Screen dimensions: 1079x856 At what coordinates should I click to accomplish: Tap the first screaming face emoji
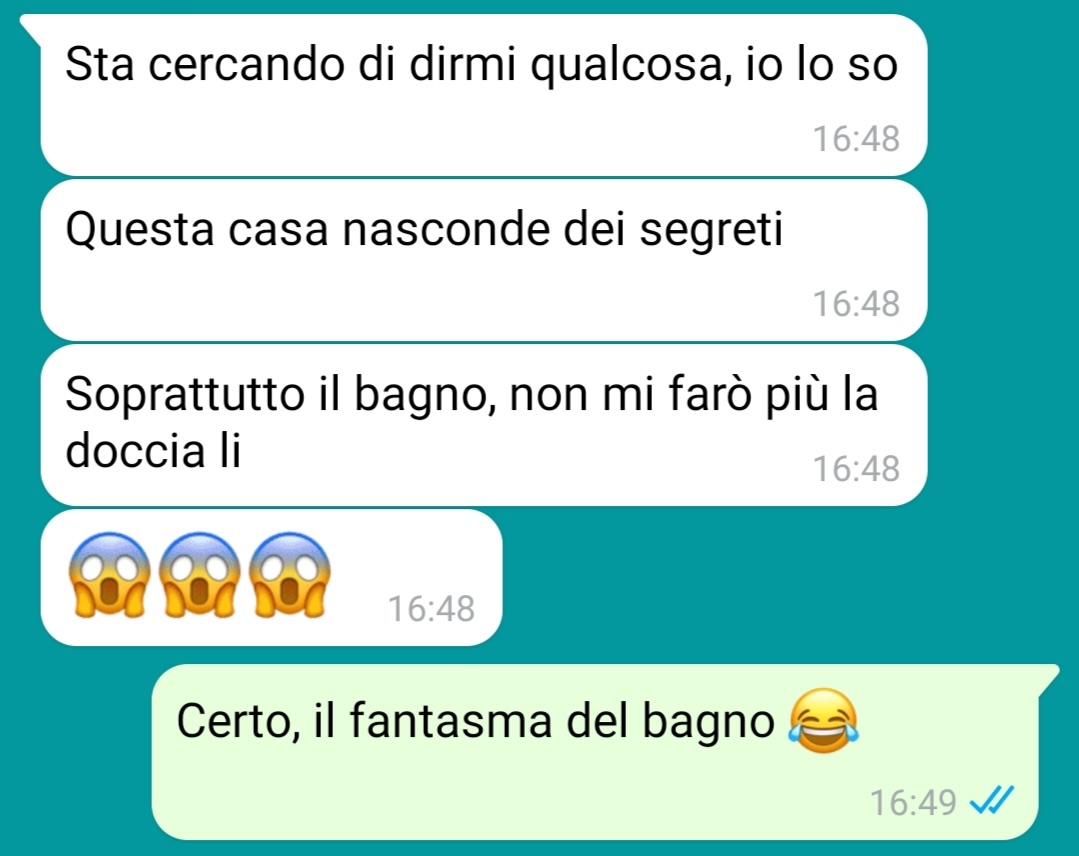tap(109, 575)
